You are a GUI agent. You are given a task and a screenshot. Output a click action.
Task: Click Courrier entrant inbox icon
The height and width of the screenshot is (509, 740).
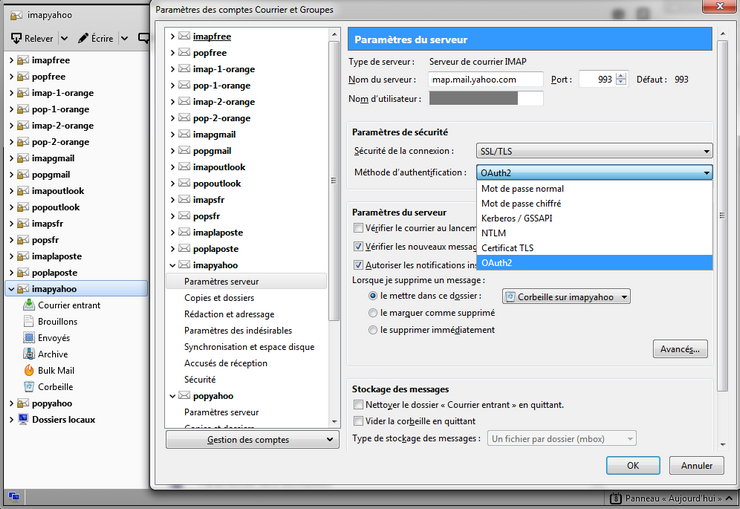29,305
